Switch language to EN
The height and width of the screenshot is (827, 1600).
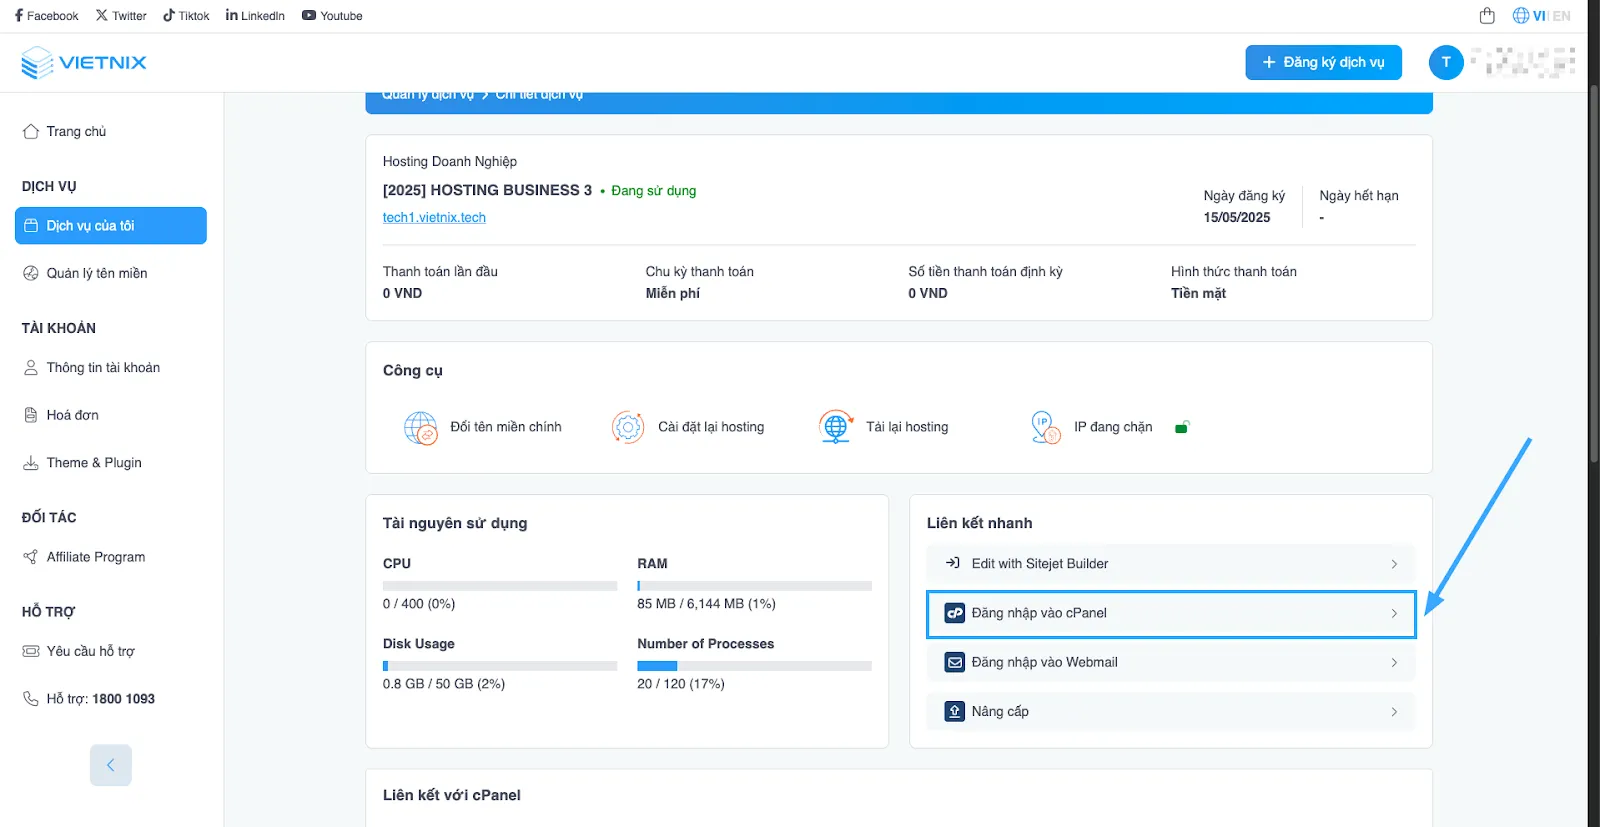(1561, 16)
